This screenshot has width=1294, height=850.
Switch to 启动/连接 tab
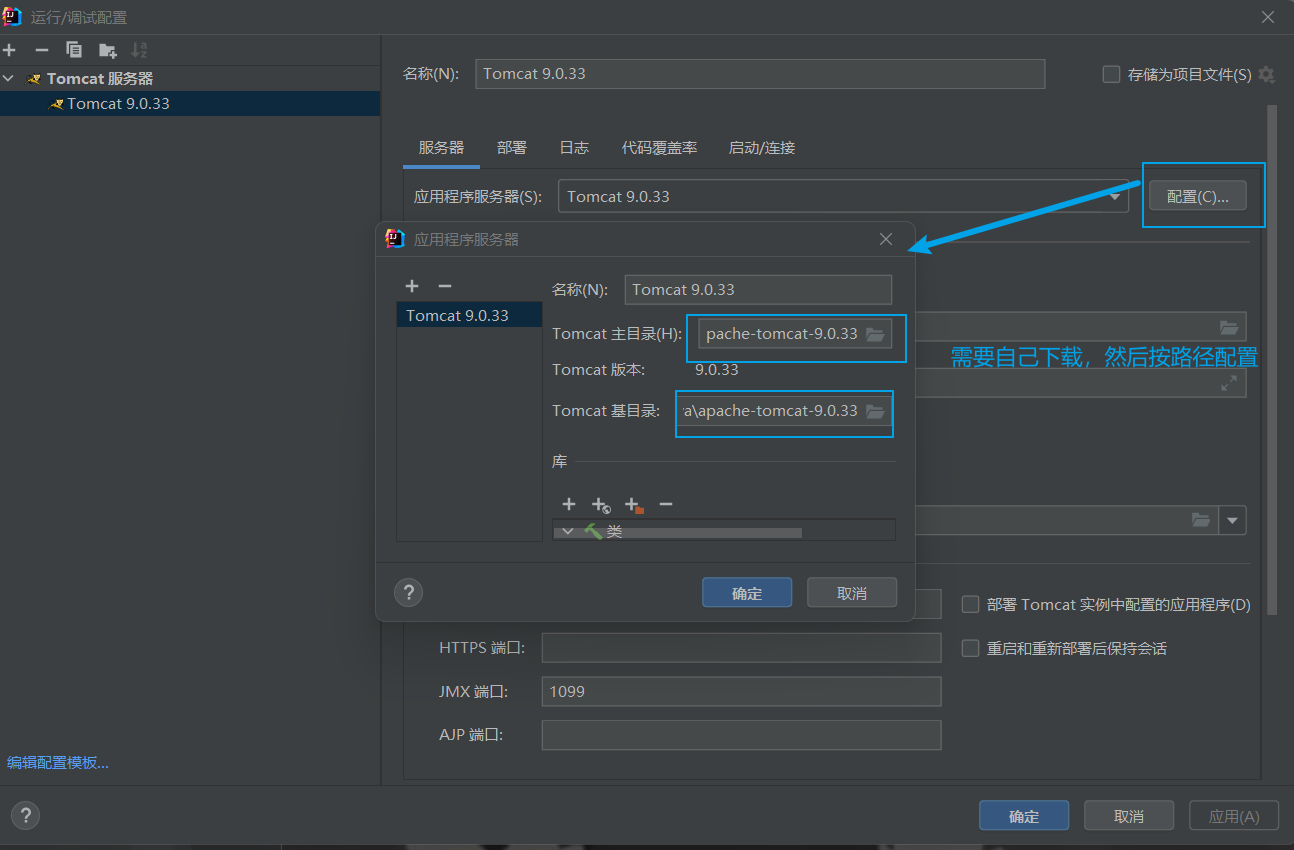[x=762, y=147]
